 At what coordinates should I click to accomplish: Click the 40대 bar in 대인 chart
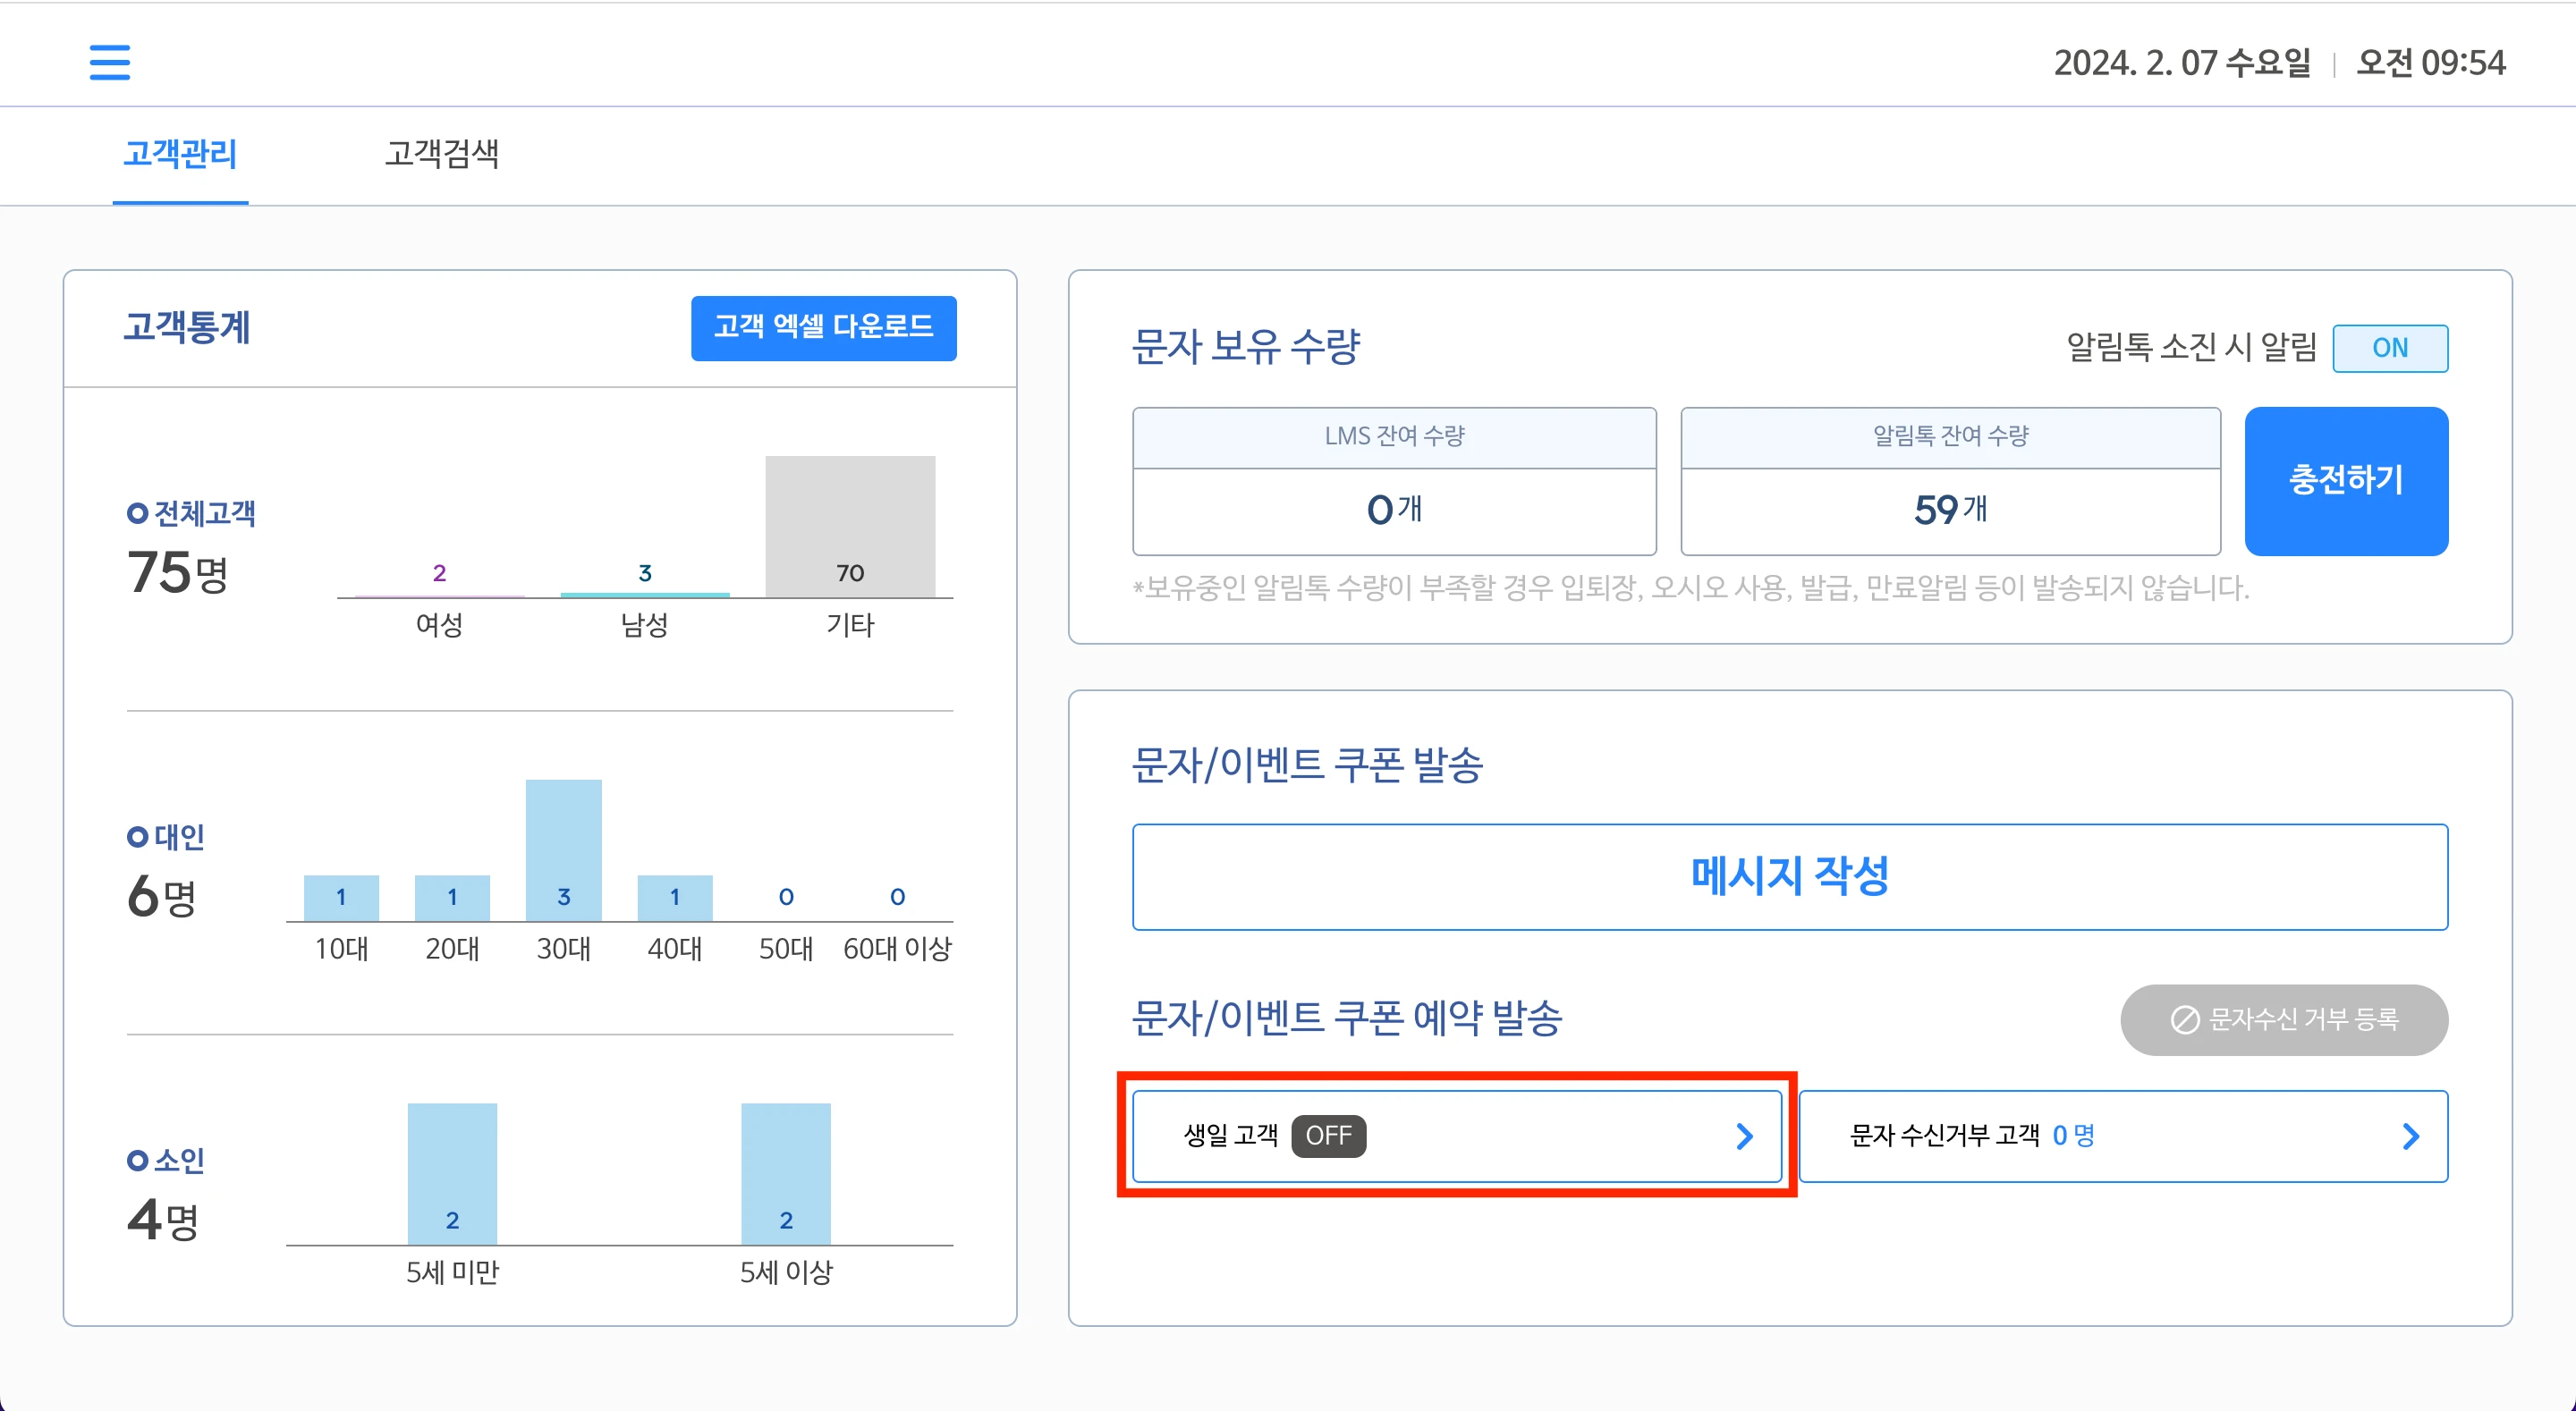tap(675, 898)
